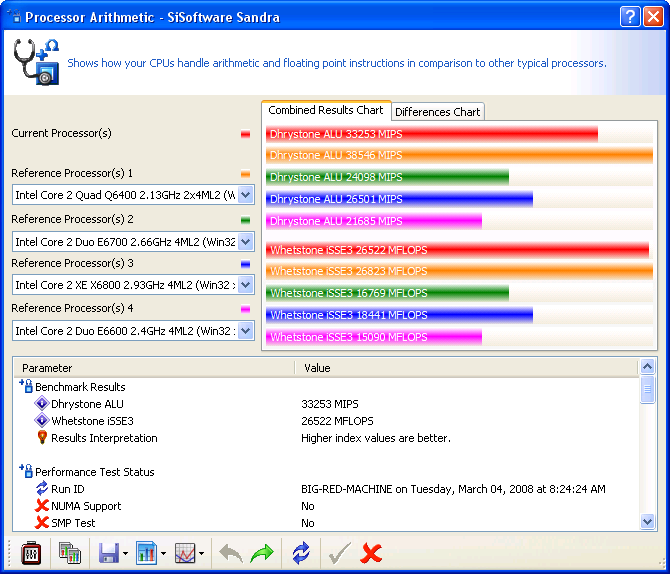
Task: Click the 33253 MIPS value cell
Action: click(x=330, y=404)
